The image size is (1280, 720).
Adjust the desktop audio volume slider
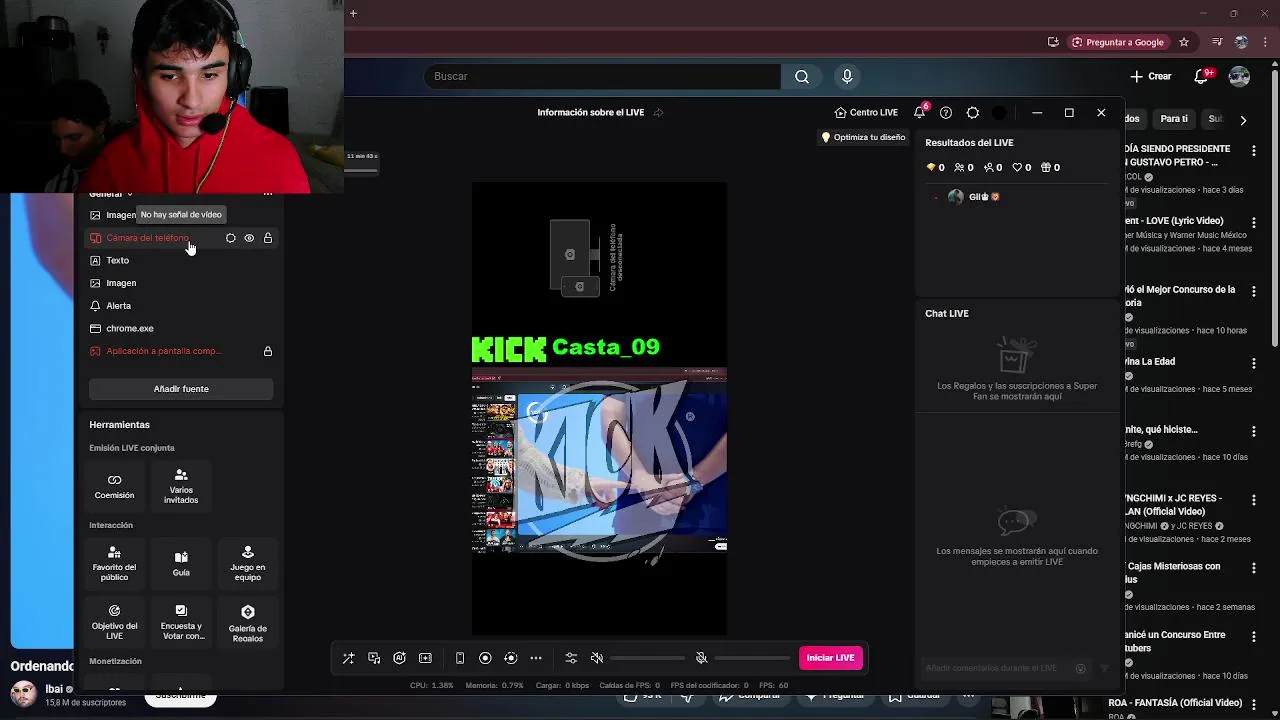click(648, 658)
